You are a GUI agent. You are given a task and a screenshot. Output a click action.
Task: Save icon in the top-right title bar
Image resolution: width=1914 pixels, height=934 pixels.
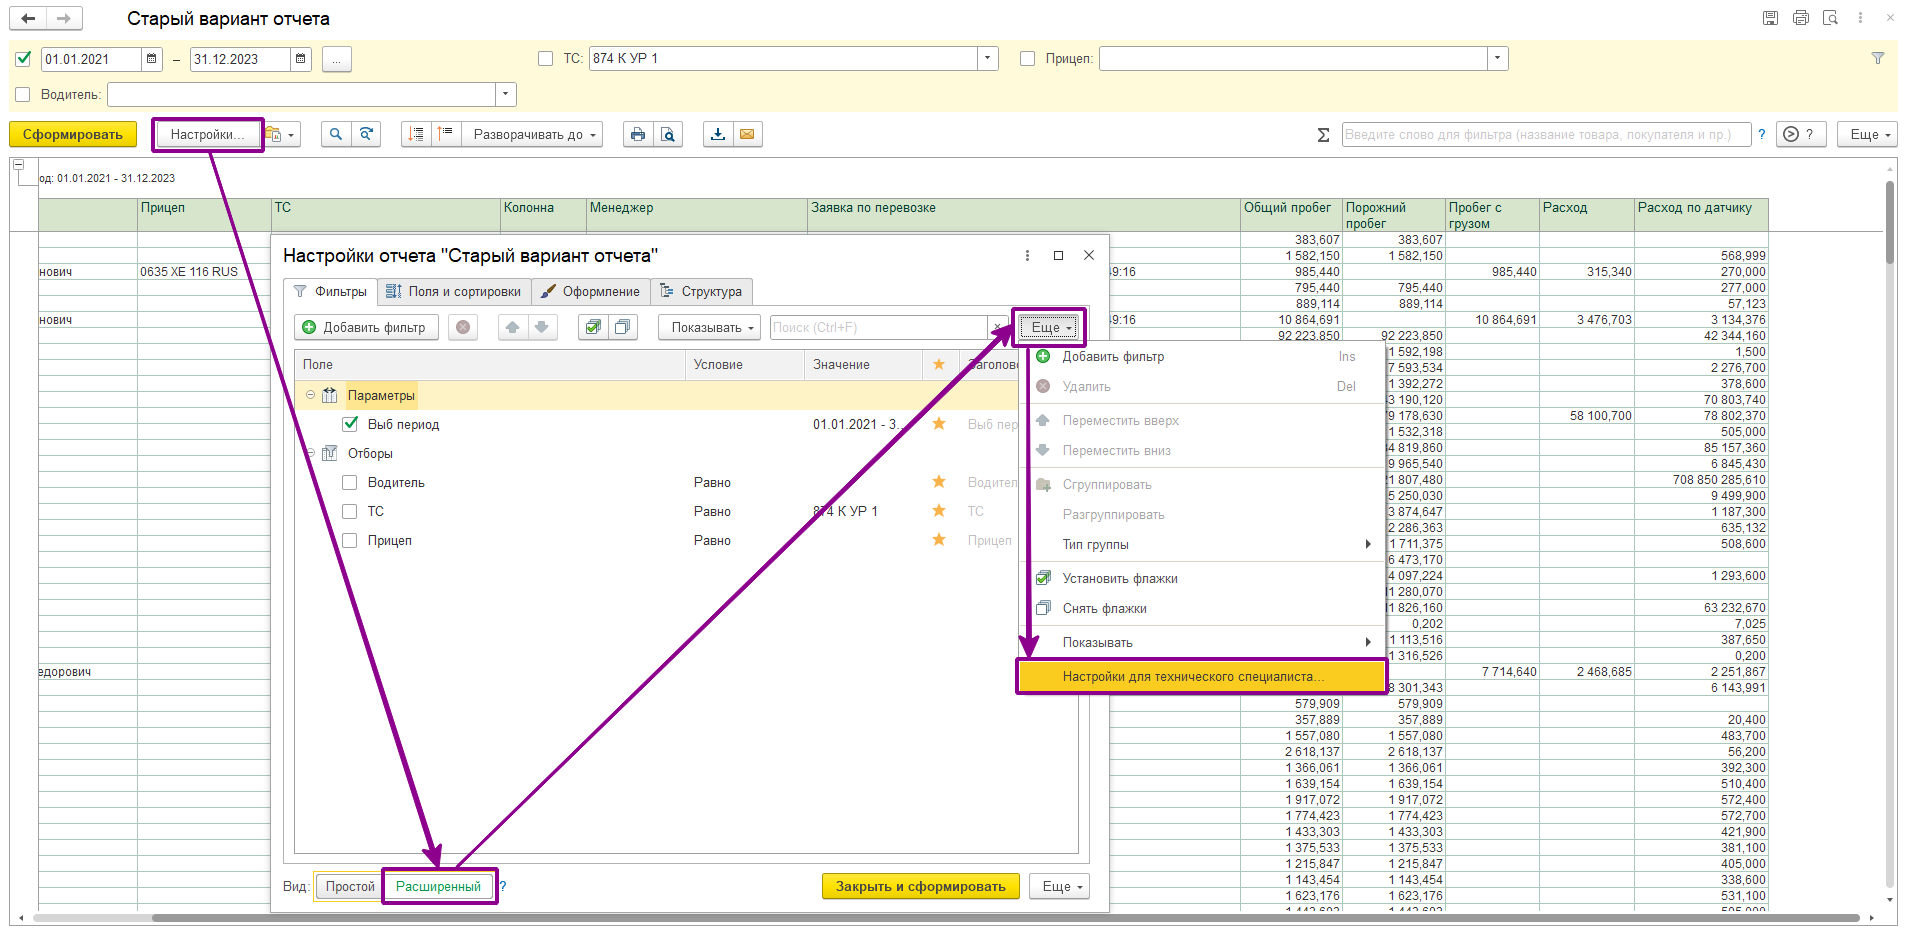coord(1770,18)
